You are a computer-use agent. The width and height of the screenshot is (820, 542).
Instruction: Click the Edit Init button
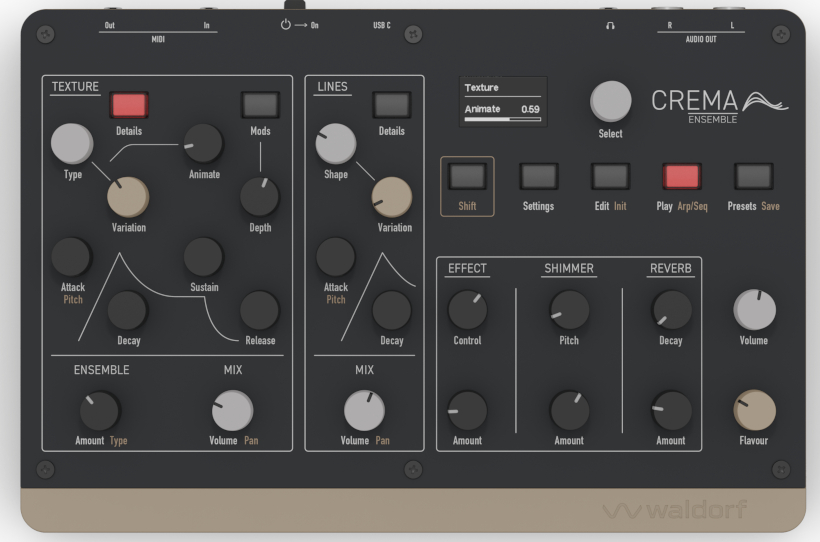coord(610,176)
